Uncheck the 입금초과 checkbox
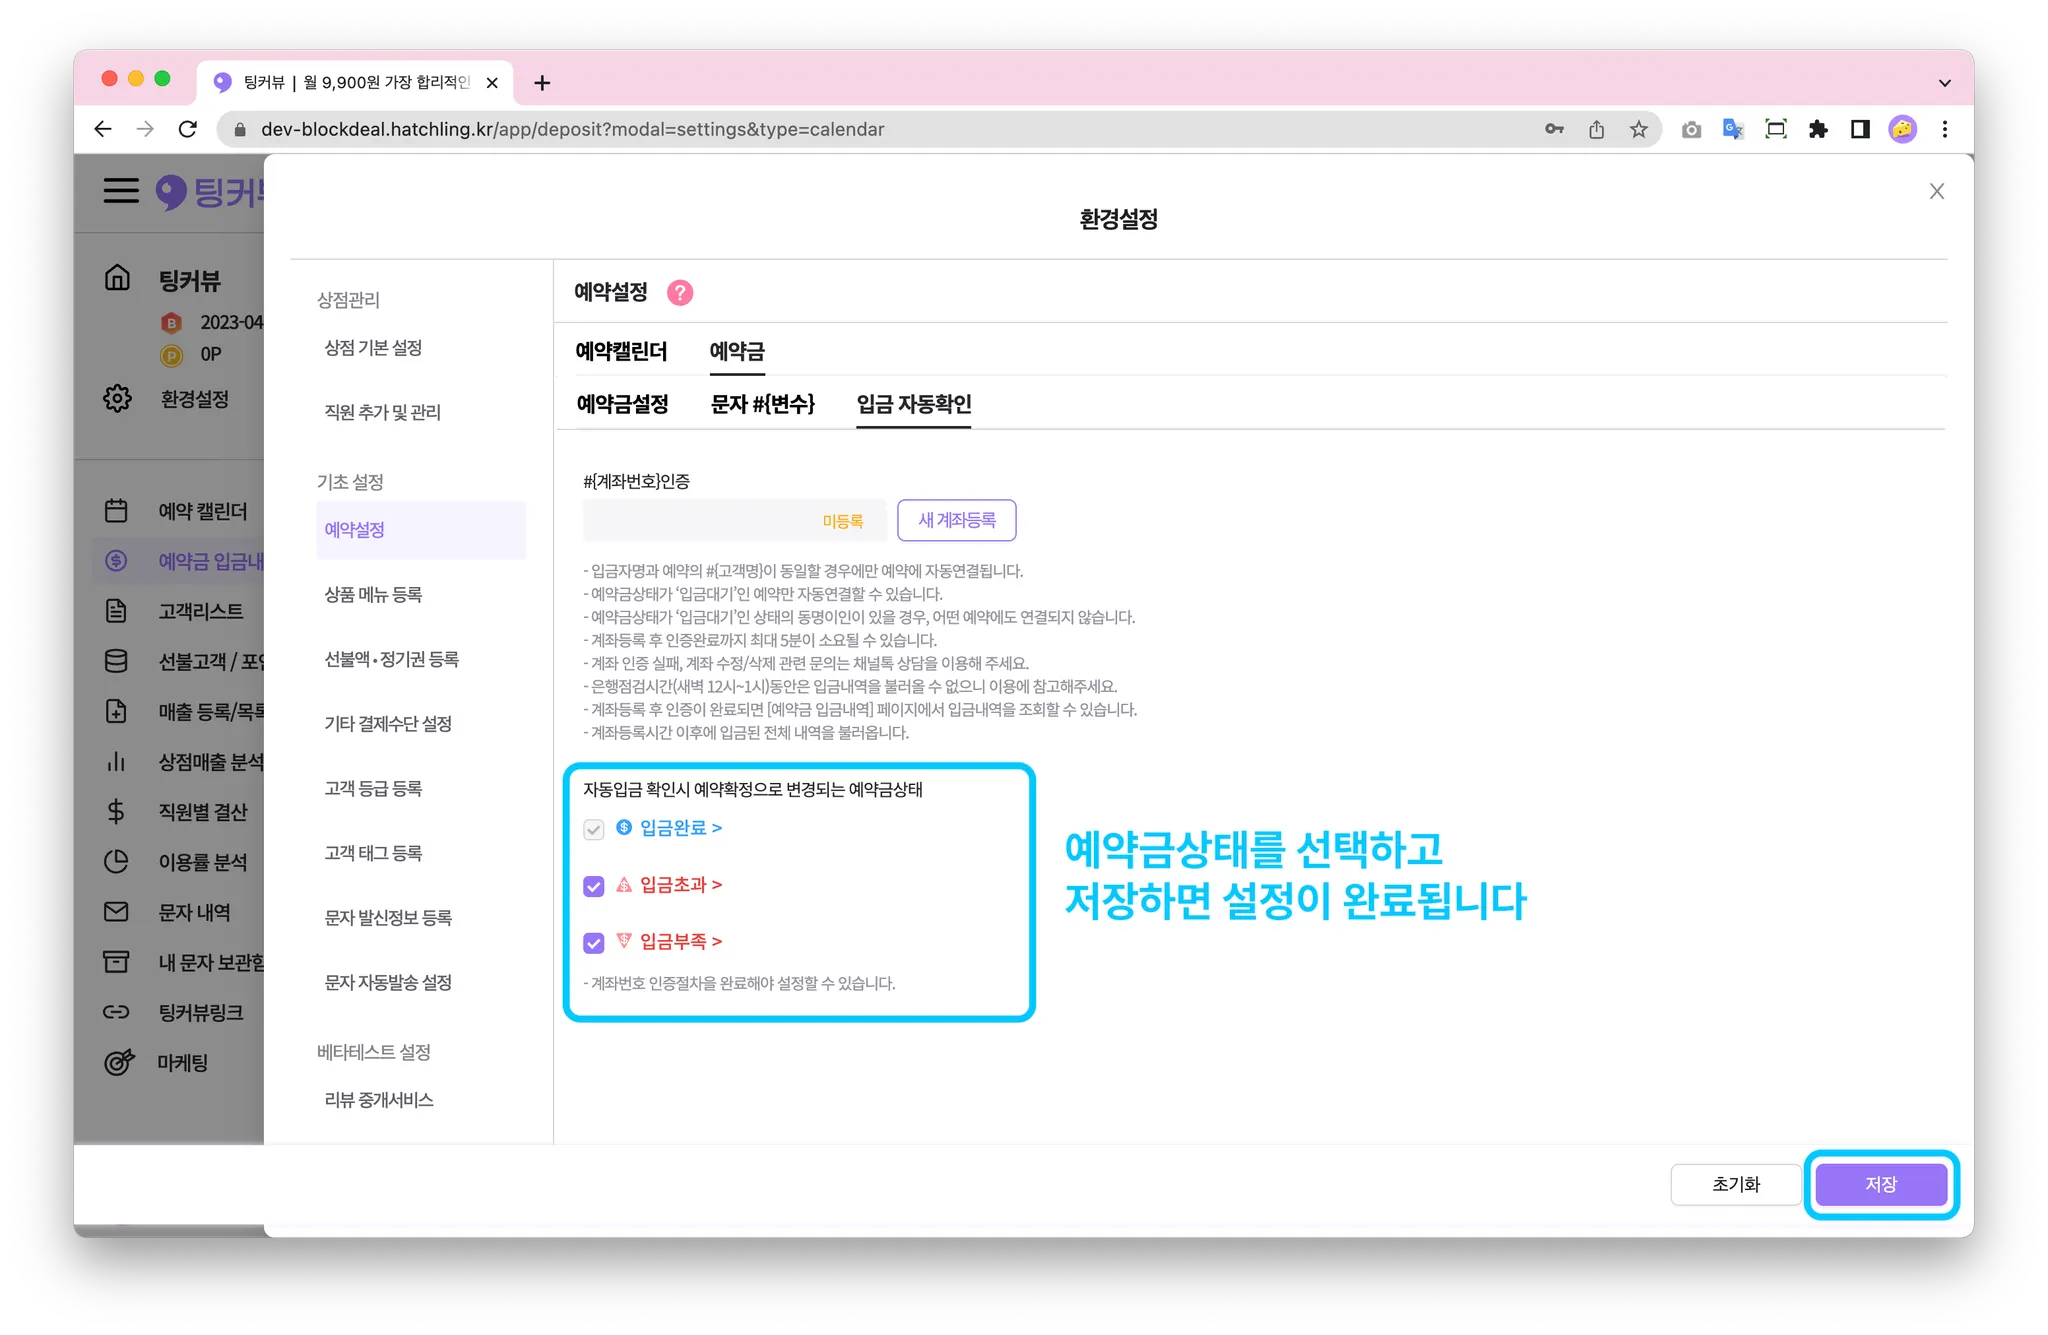2048x1335 pixels. click(594, 886)
